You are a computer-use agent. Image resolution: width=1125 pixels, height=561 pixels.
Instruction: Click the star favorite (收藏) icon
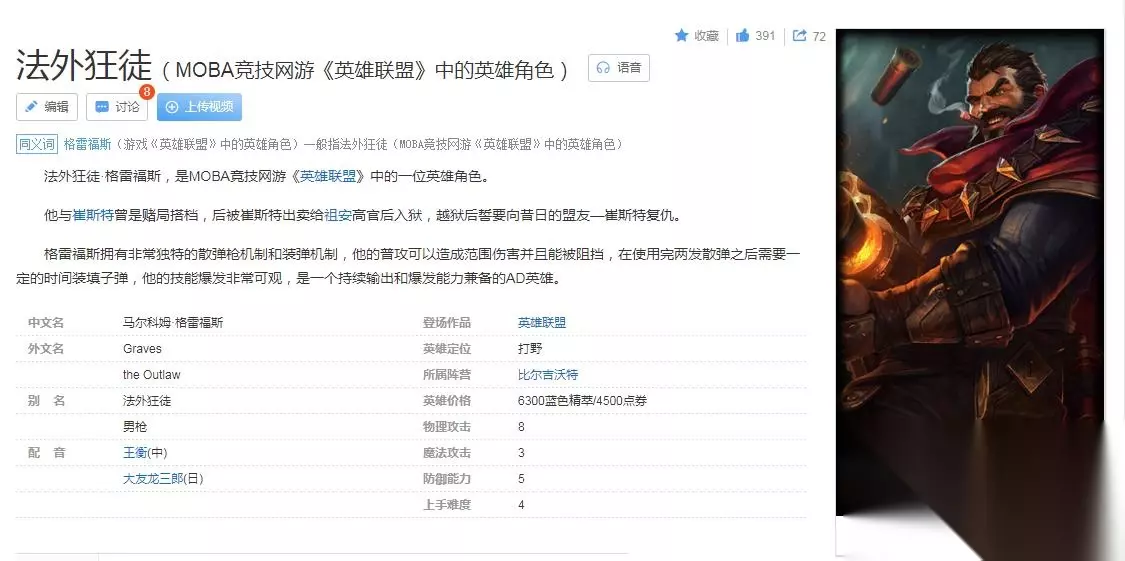pyautogui.click(x=682, y=35)
